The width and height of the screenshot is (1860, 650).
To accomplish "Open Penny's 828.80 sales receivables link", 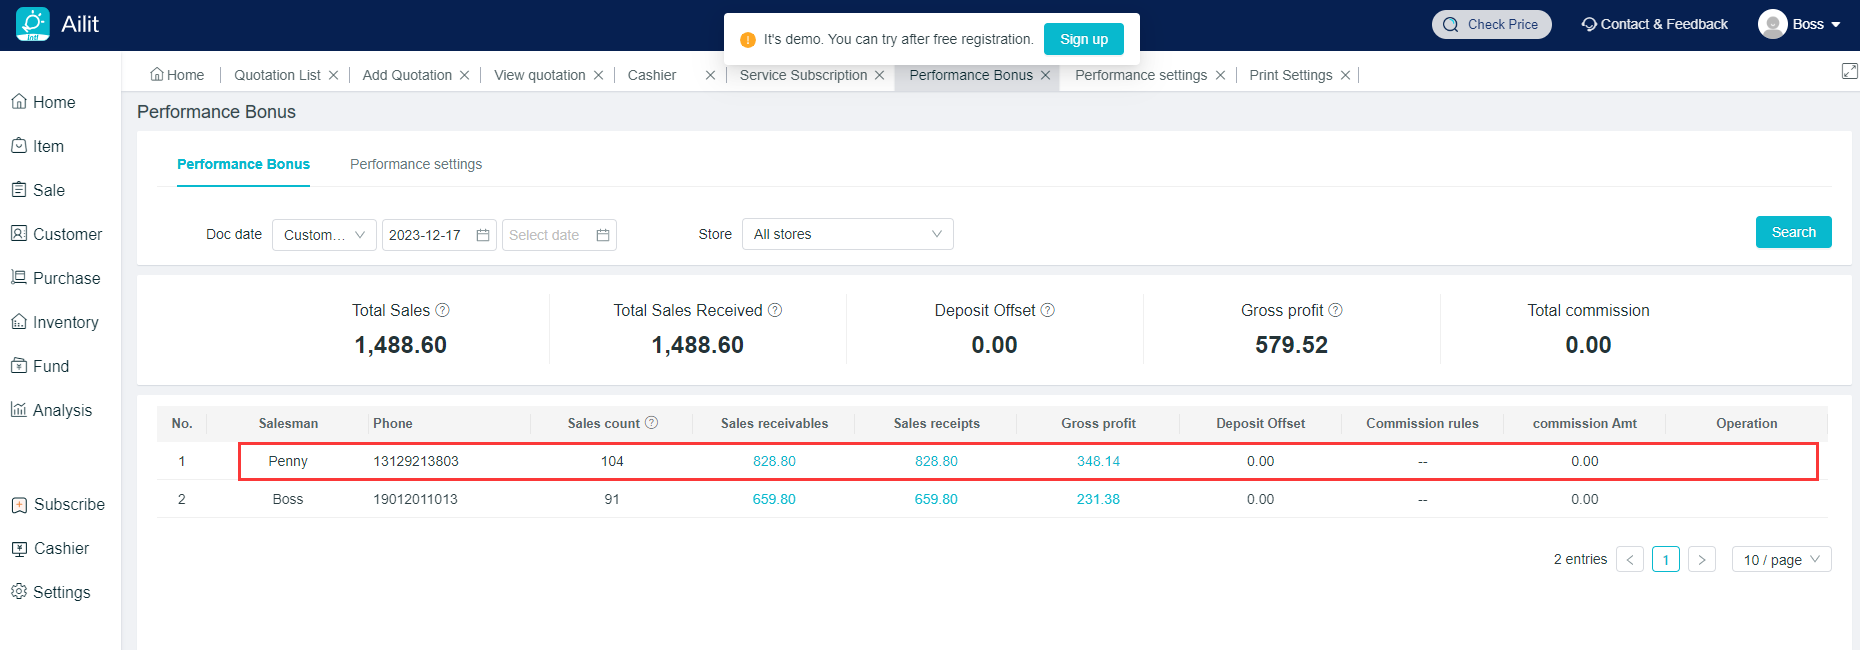I will click(774, 461).
